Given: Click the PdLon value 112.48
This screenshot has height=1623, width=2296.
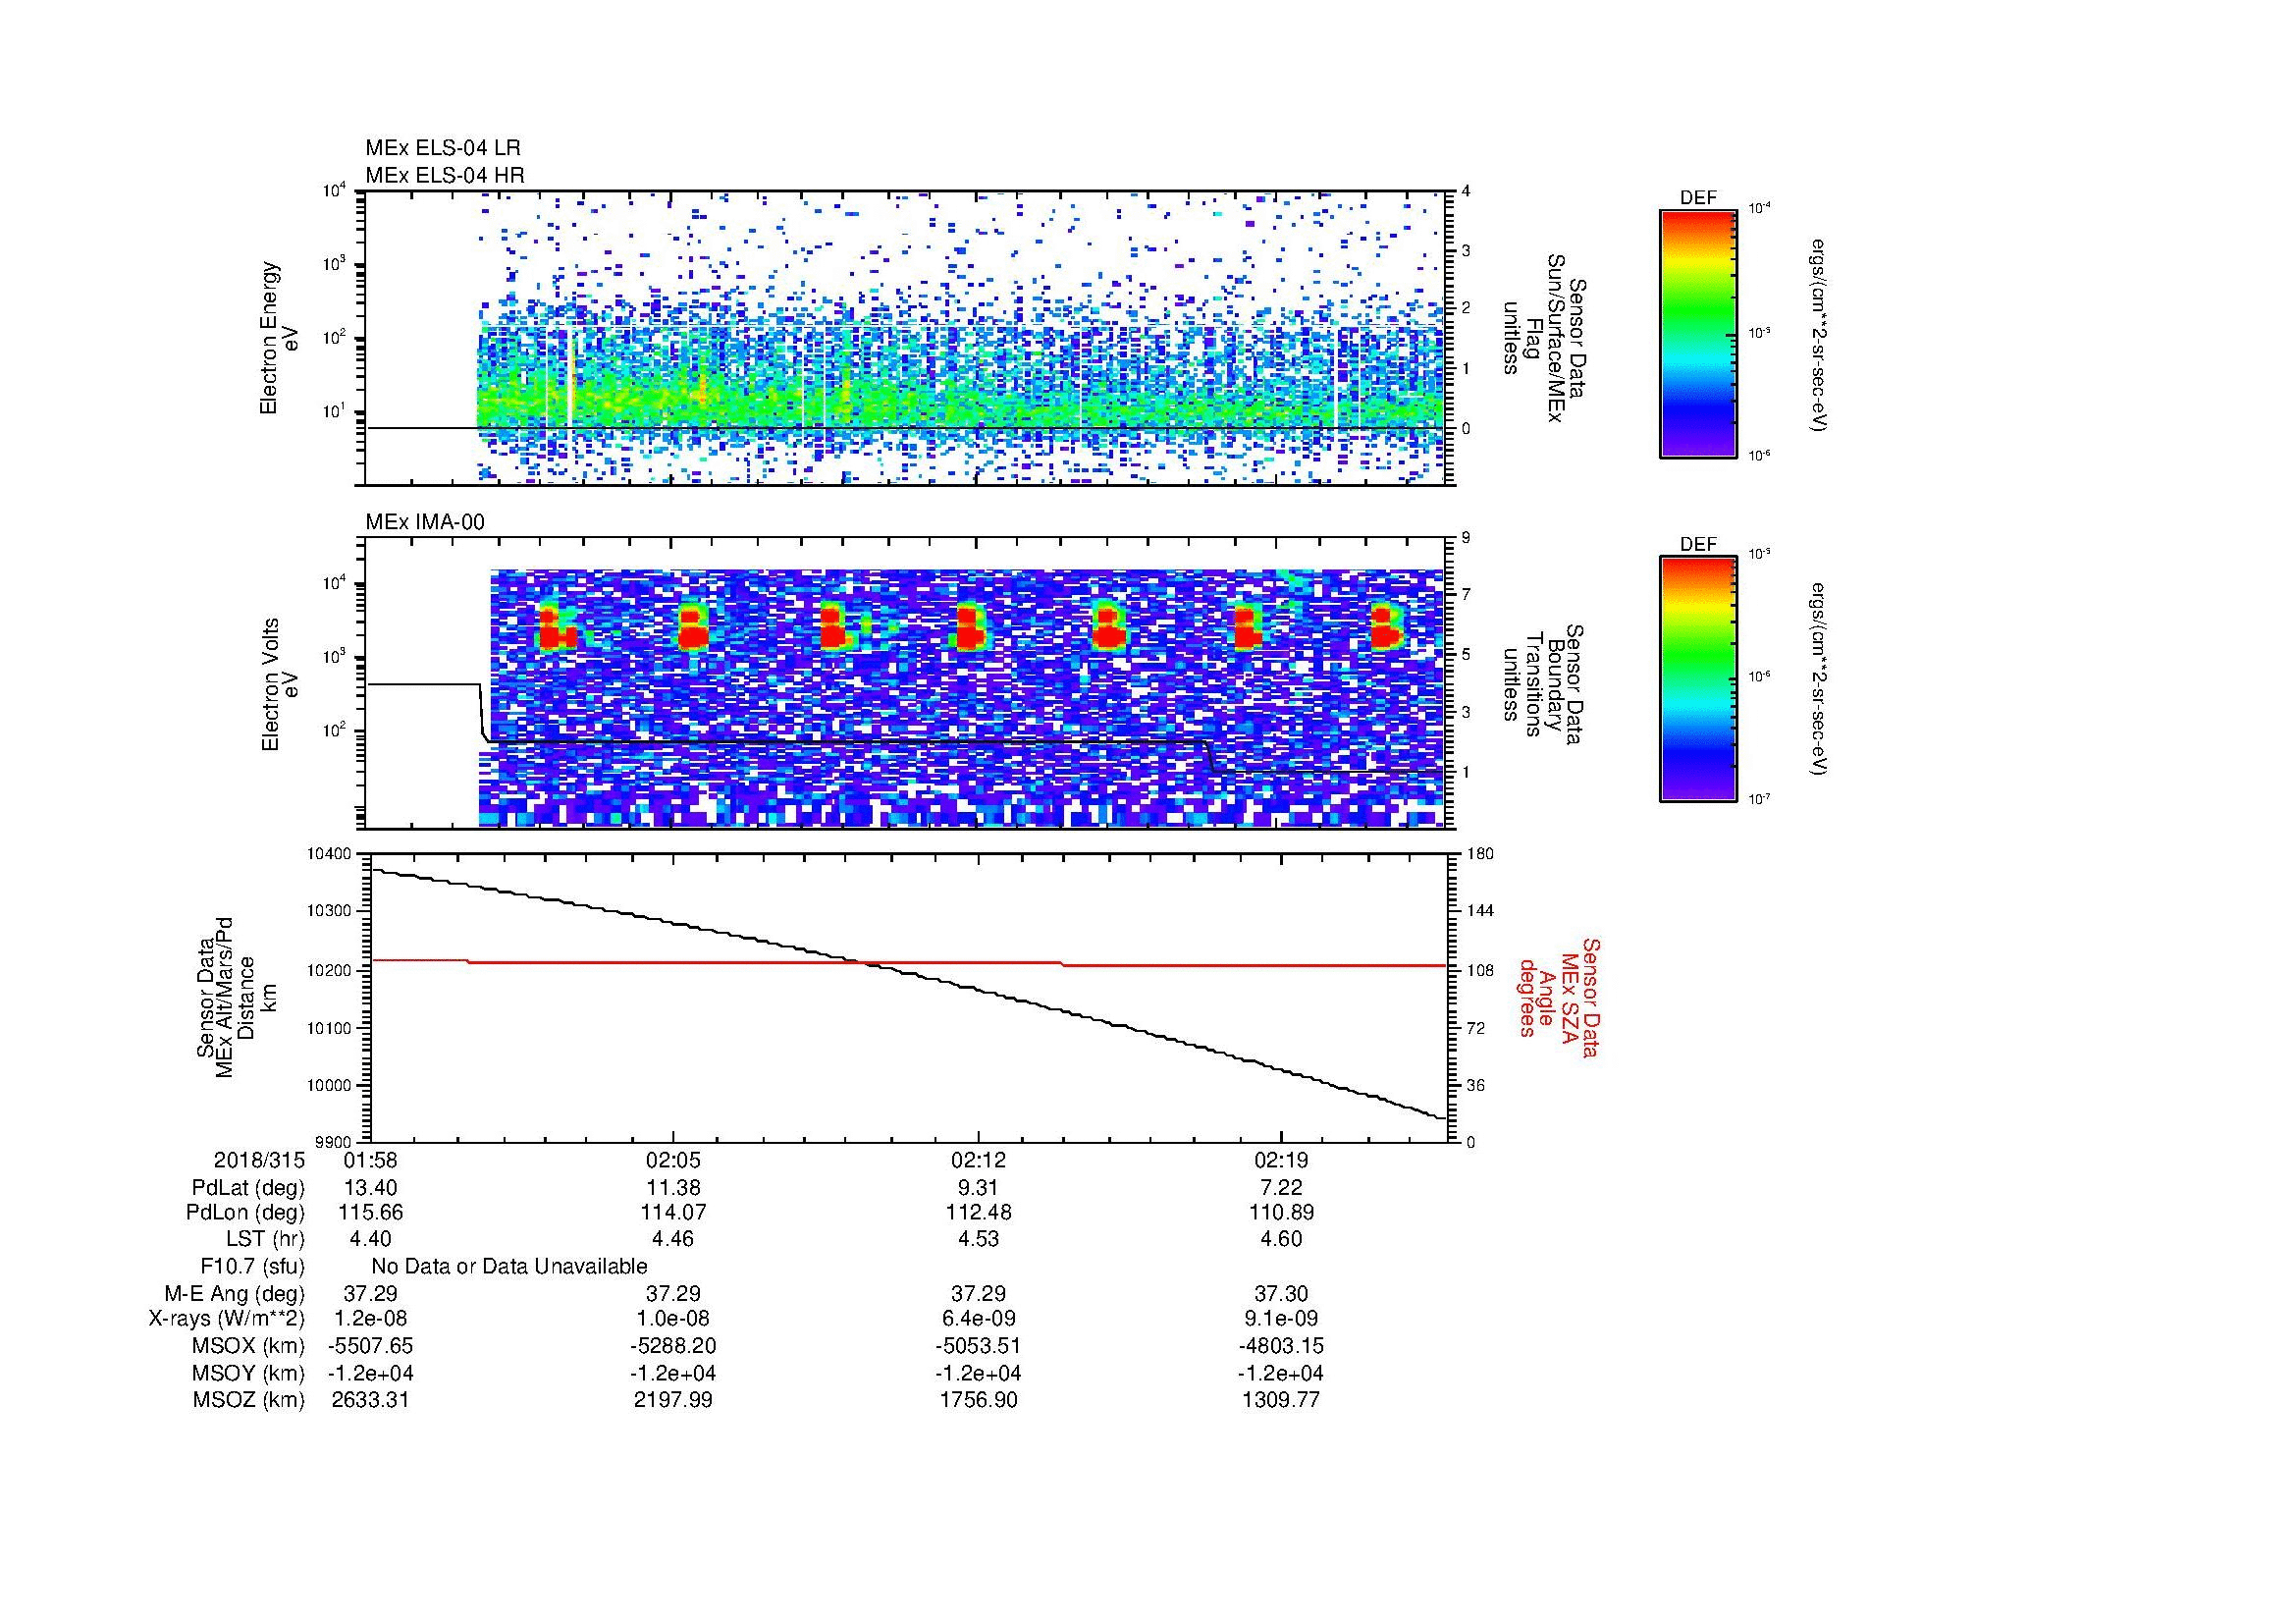Looking at the screenshot, I should coord(978,1213).
